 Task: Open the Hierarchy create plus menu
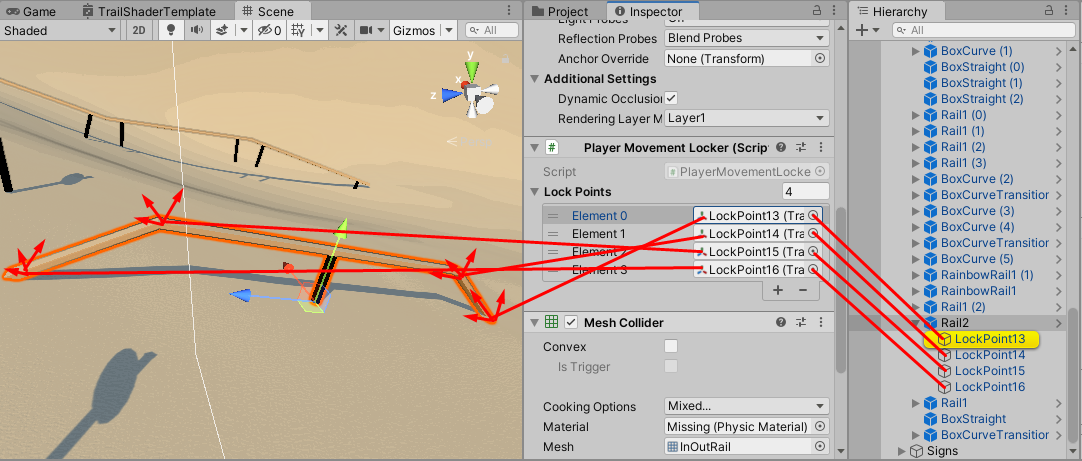(x=867, y=30)
